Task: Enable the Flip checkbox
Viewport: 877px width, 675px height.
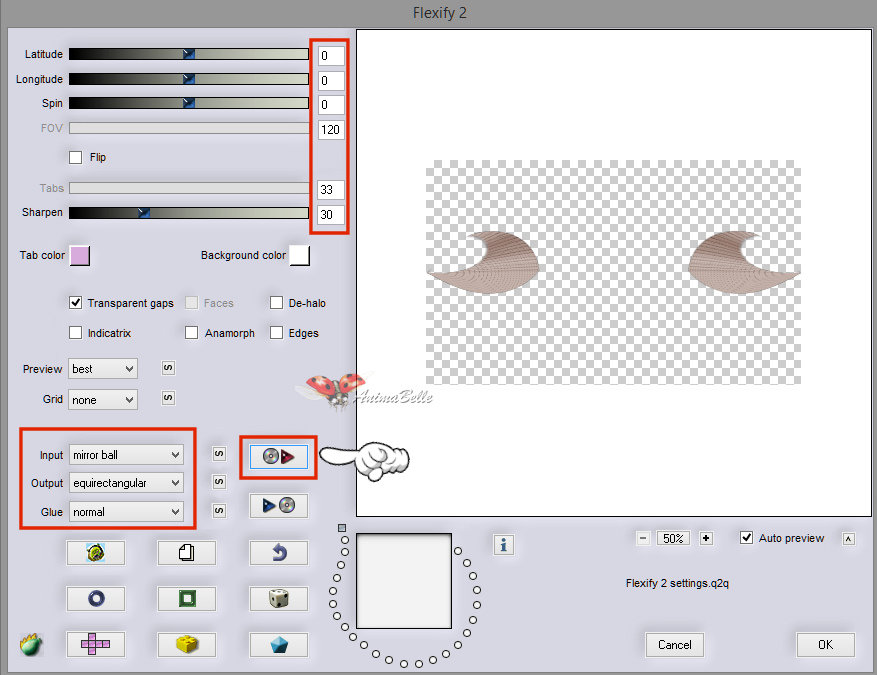Action: (x=76, y=157)
